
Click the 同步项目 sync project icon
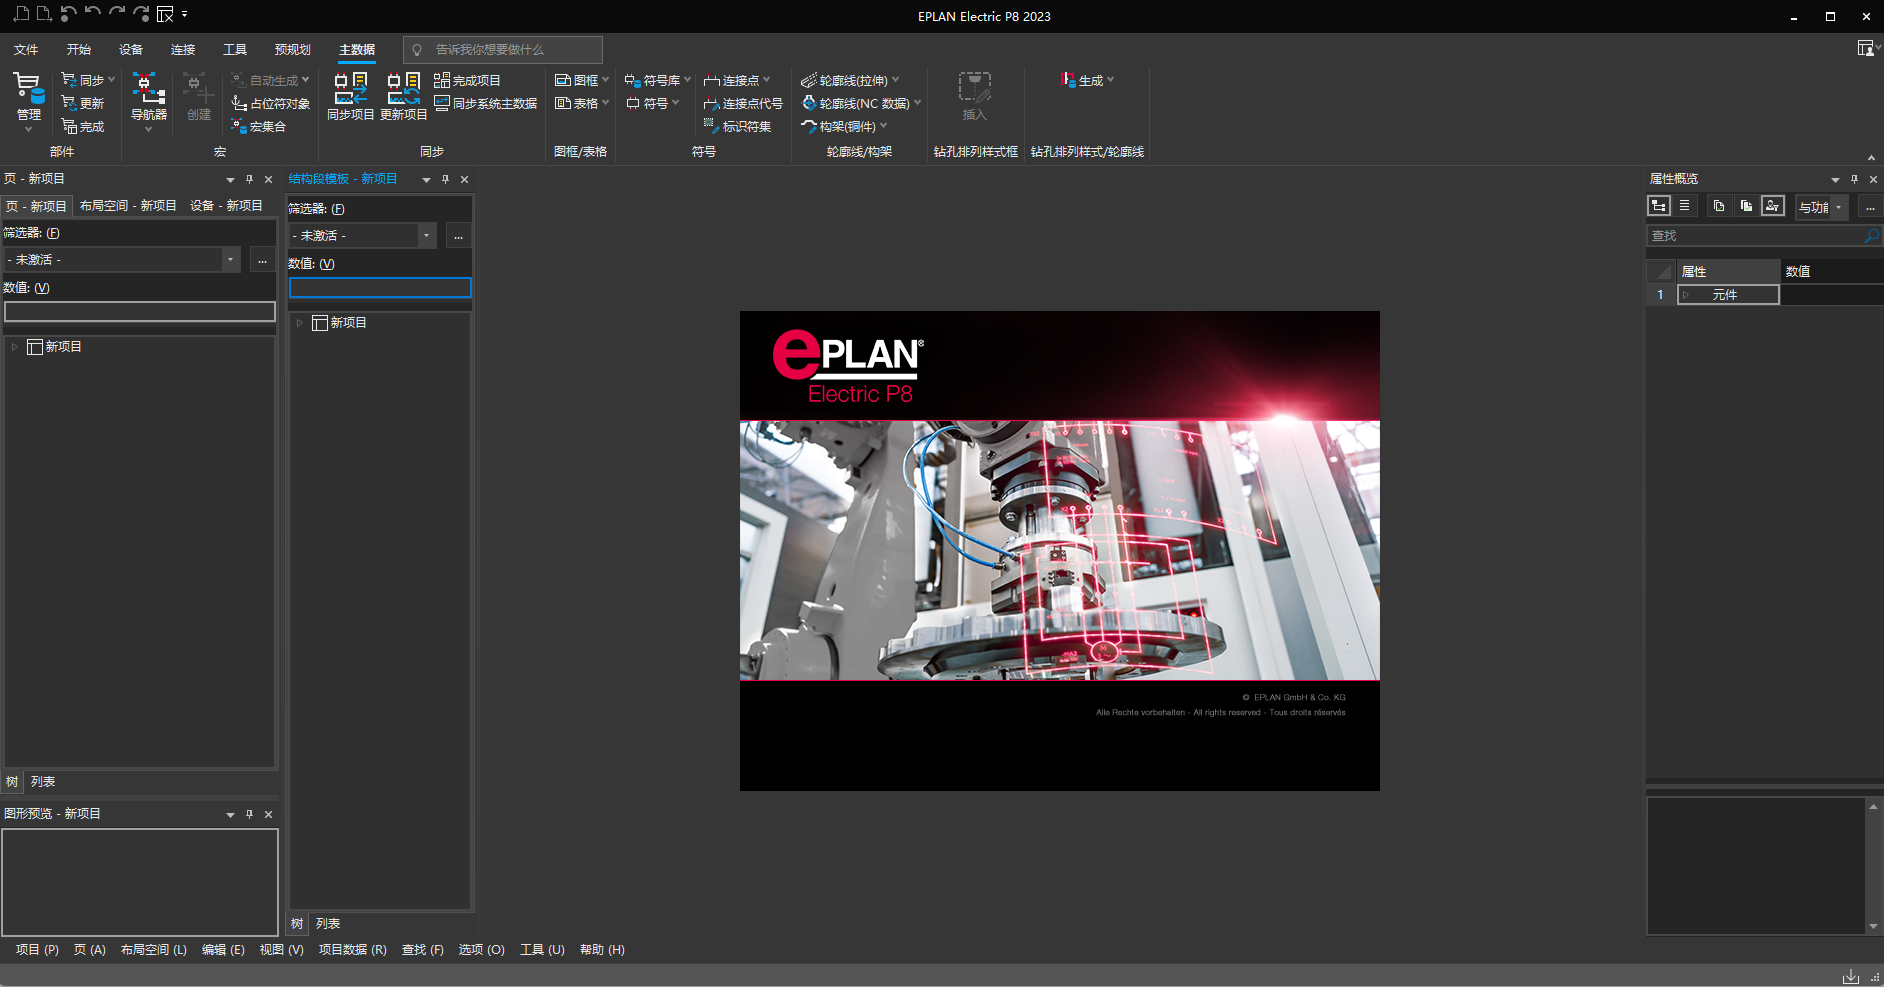coord(350,89)
